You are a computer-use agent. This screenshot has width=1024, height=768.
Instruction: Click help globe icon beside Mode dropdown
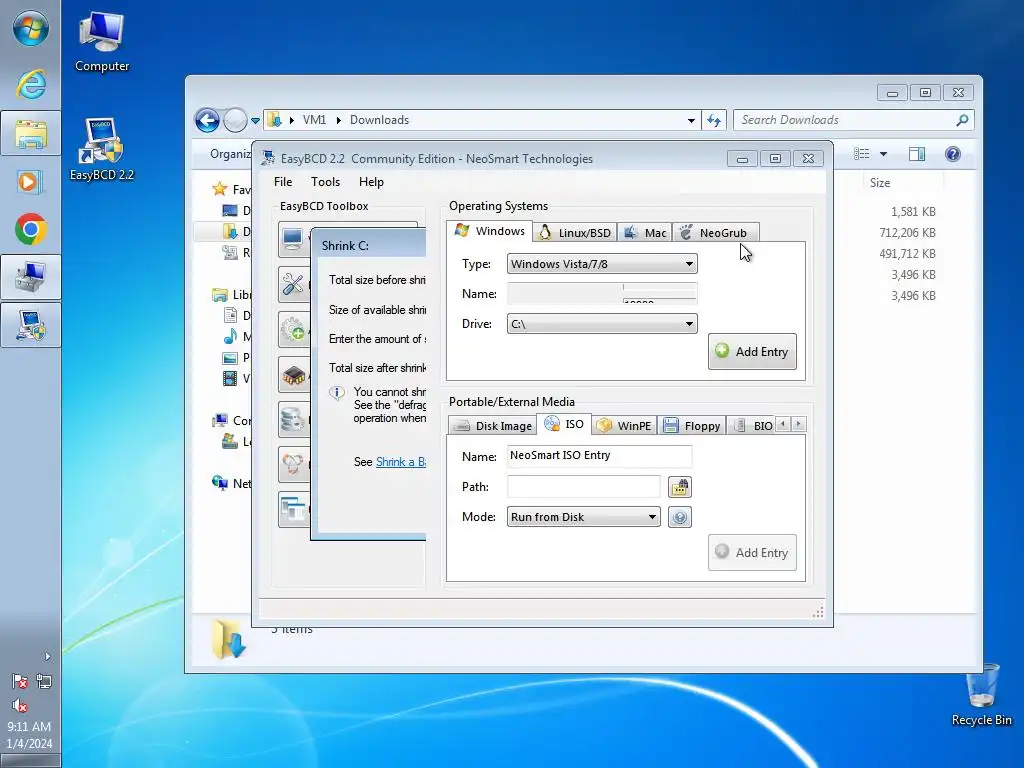680,517
